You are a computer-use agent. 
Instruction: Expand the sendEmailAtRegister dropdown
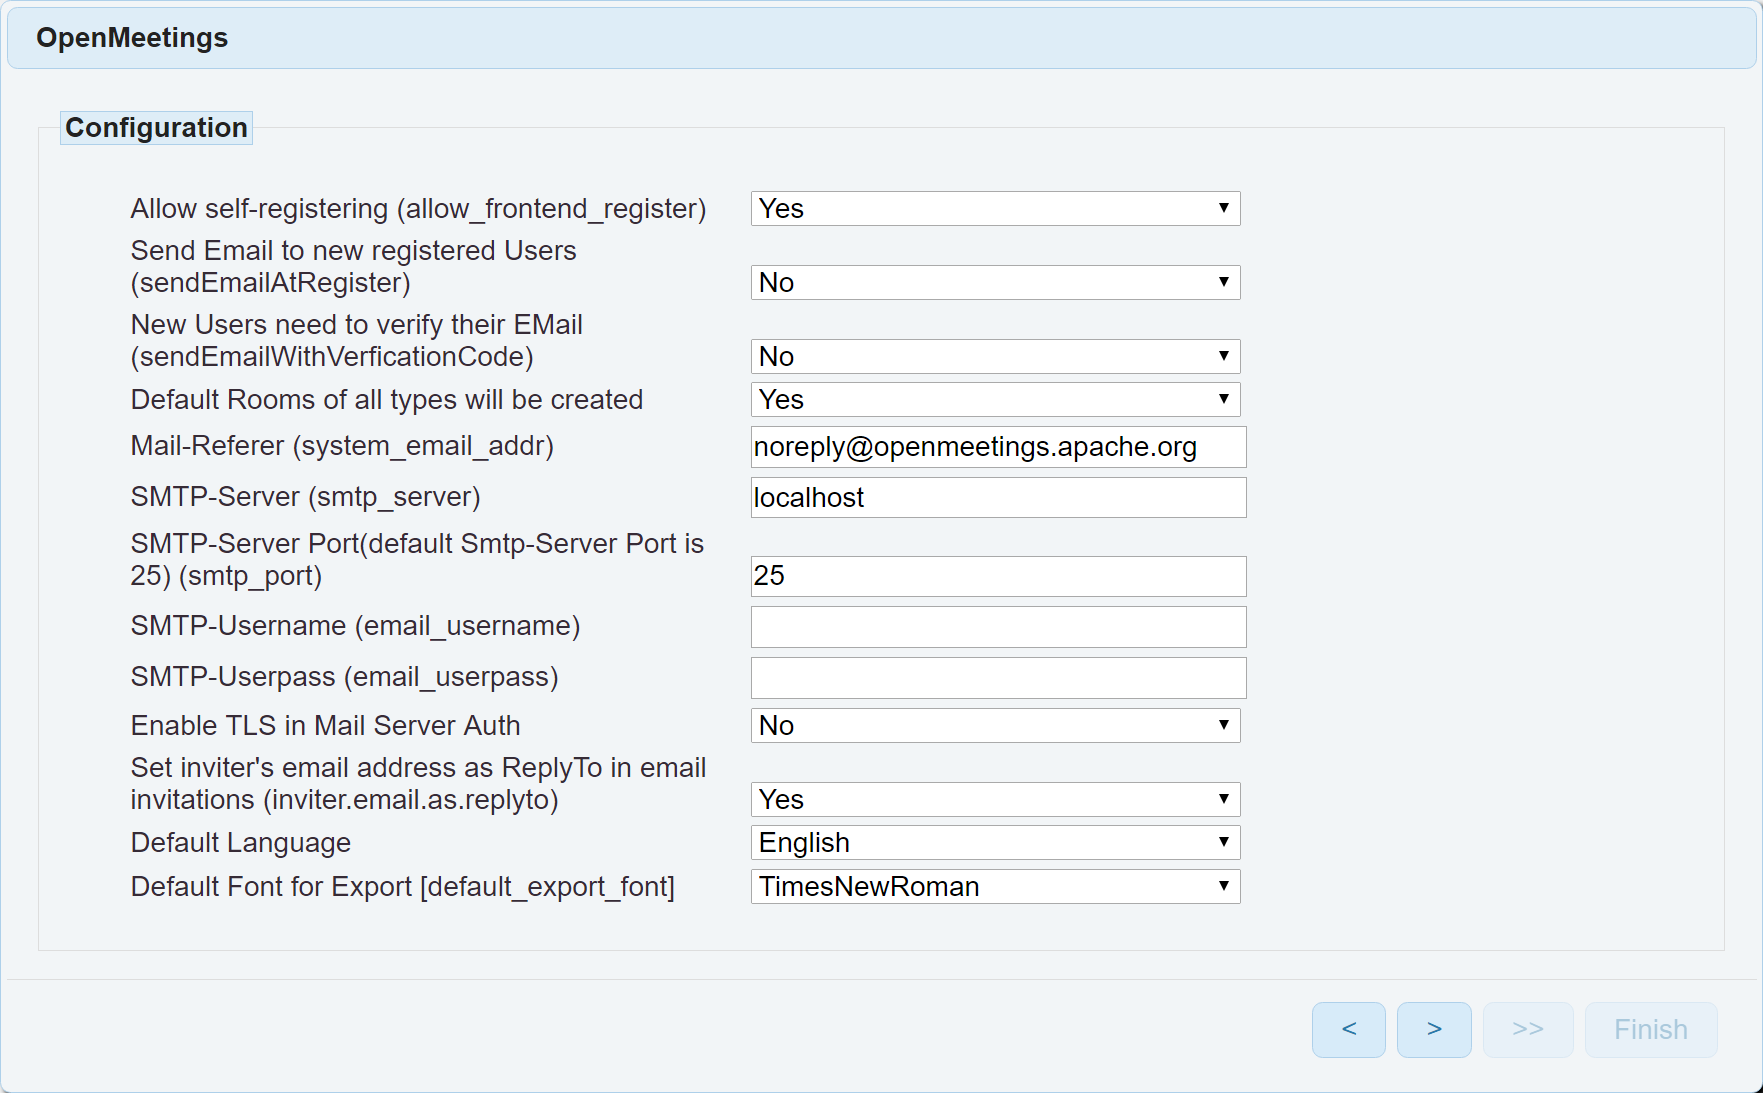pos(995,282)
